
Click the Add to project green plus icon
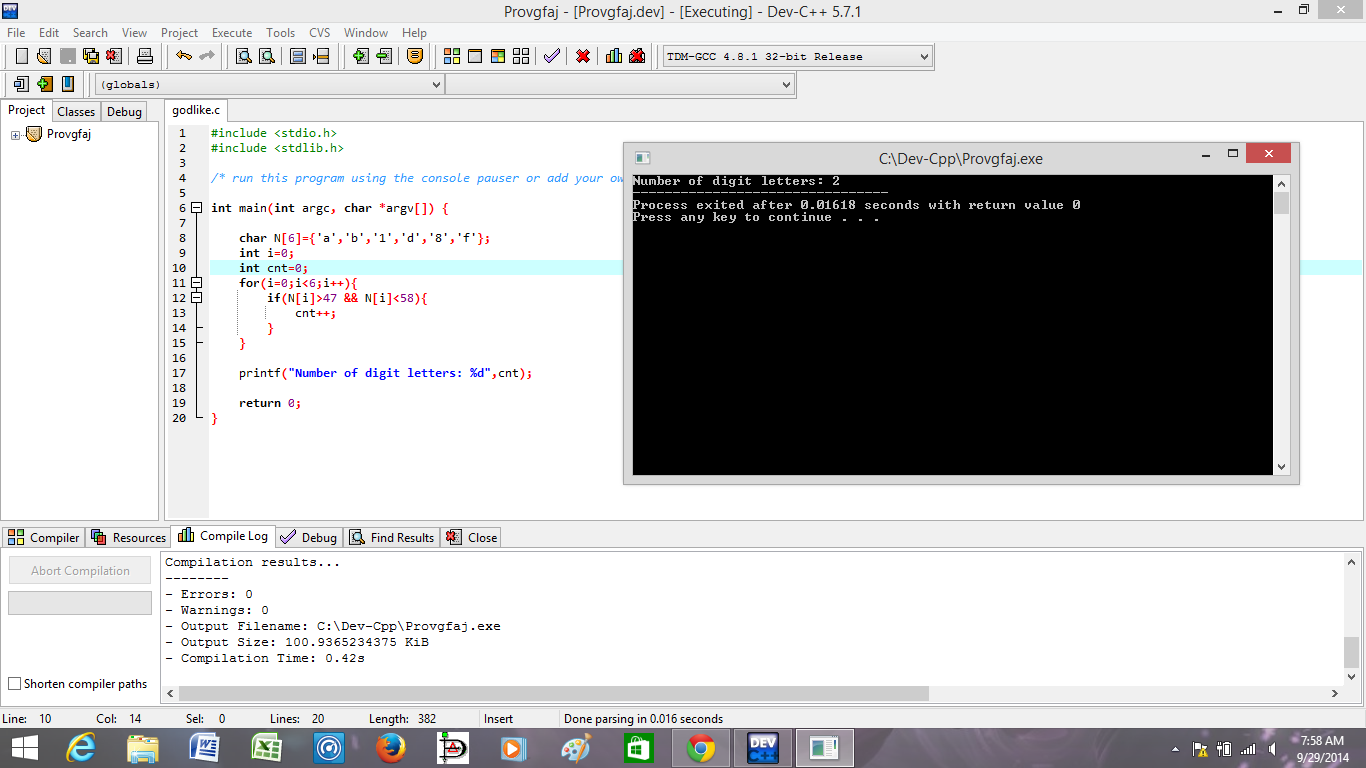pos(361,56)
